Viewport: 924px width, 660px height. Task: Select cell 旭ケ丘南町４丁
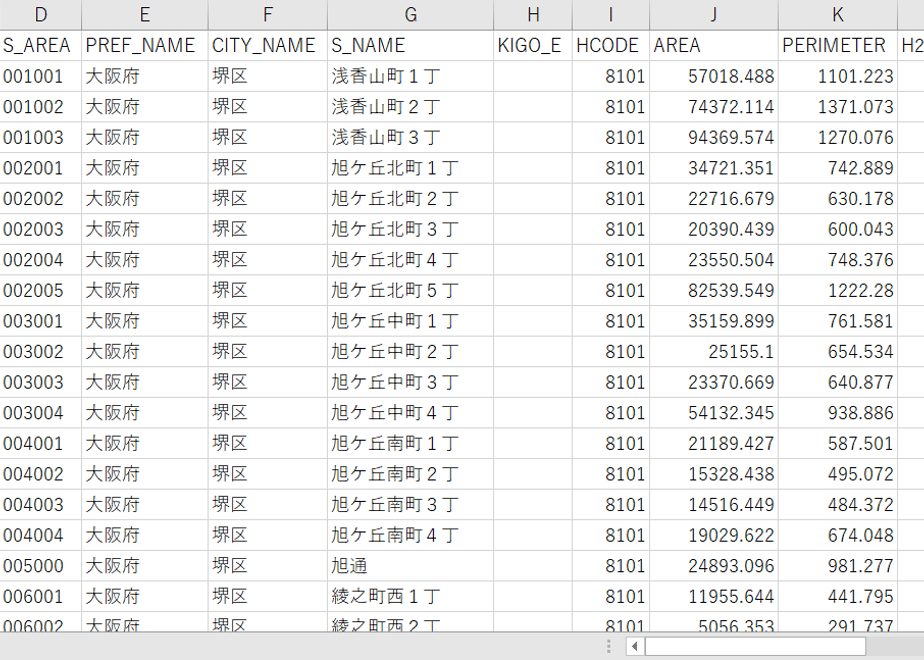pos(411,536)
